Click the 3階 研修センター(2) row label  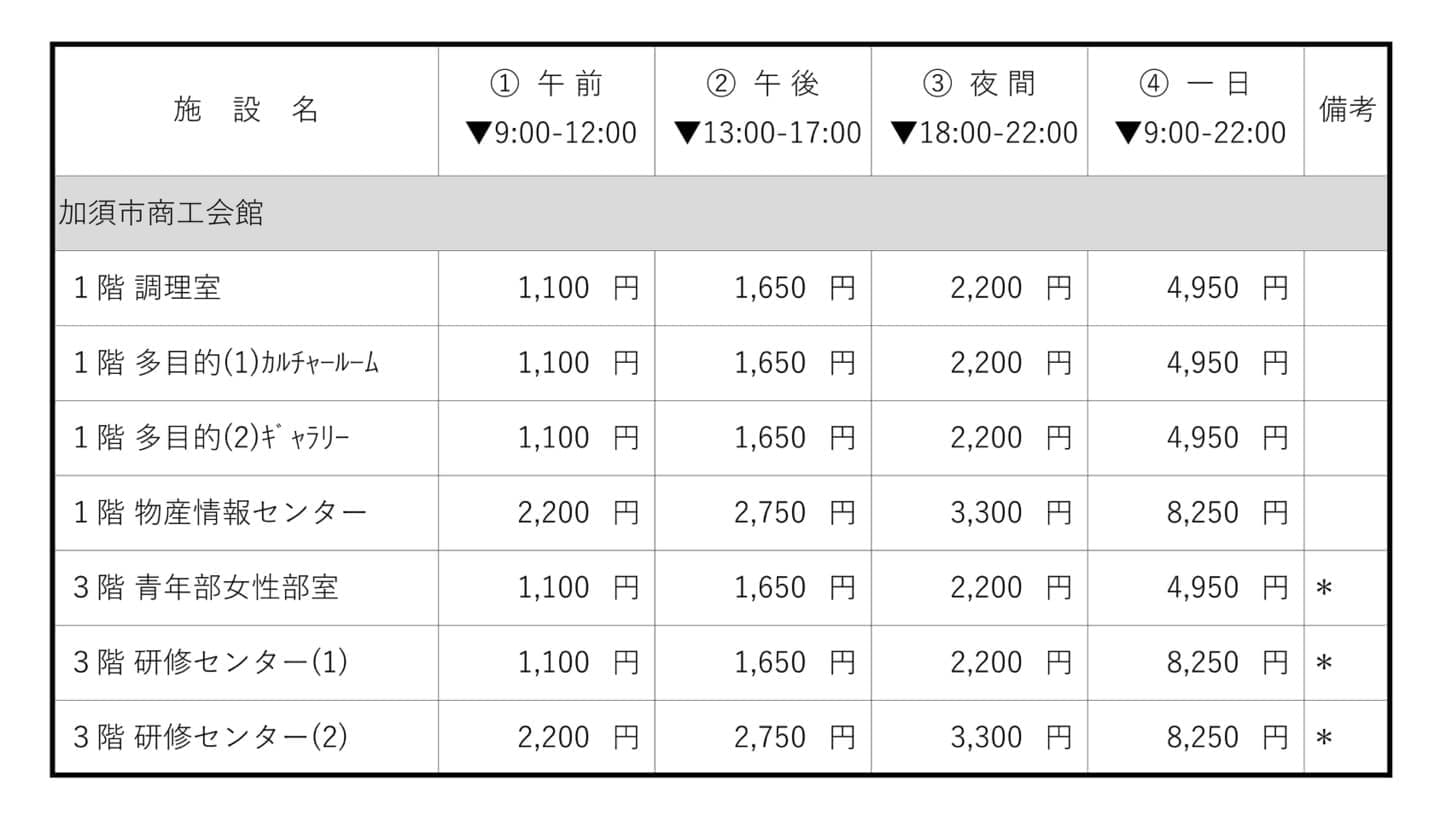click(210, 738)
